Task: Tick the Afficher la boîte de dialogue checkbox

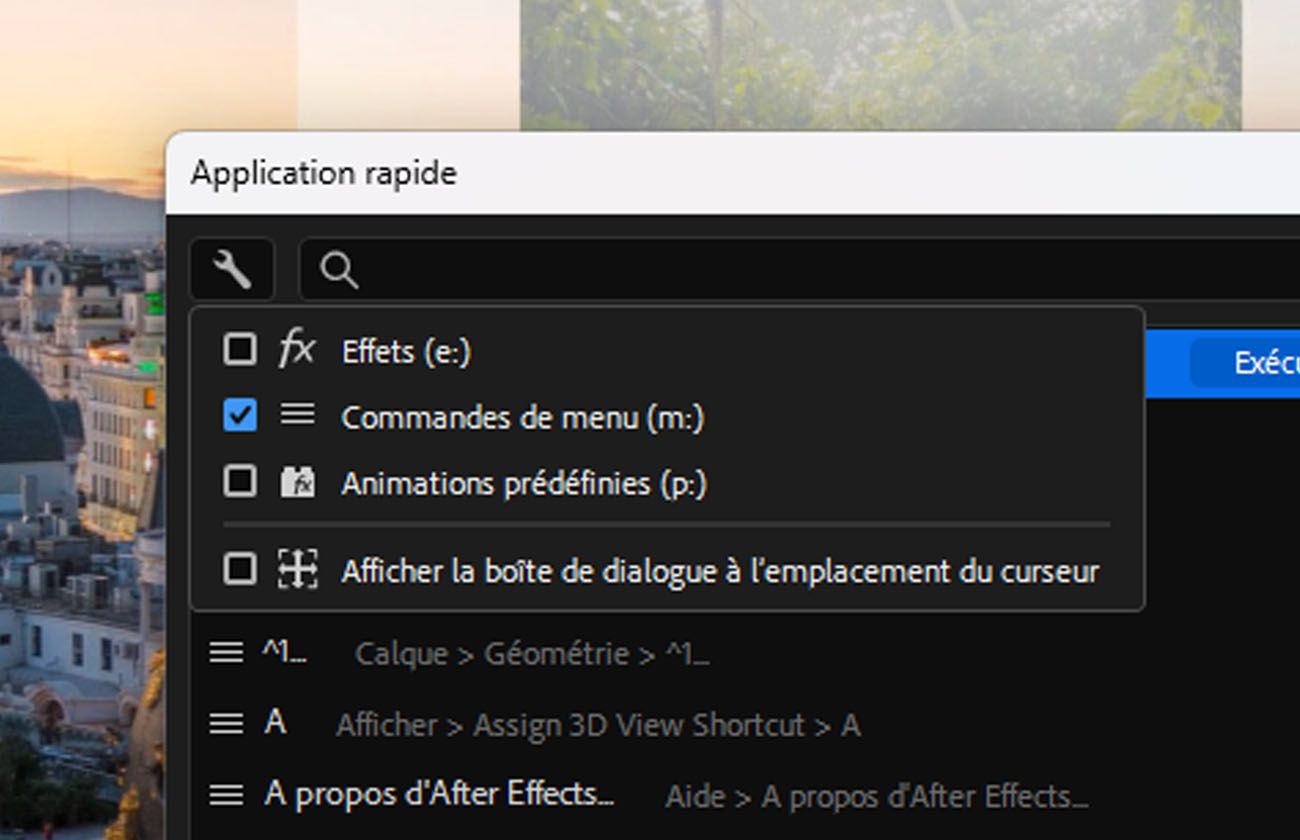Action: tap(240, 570)
